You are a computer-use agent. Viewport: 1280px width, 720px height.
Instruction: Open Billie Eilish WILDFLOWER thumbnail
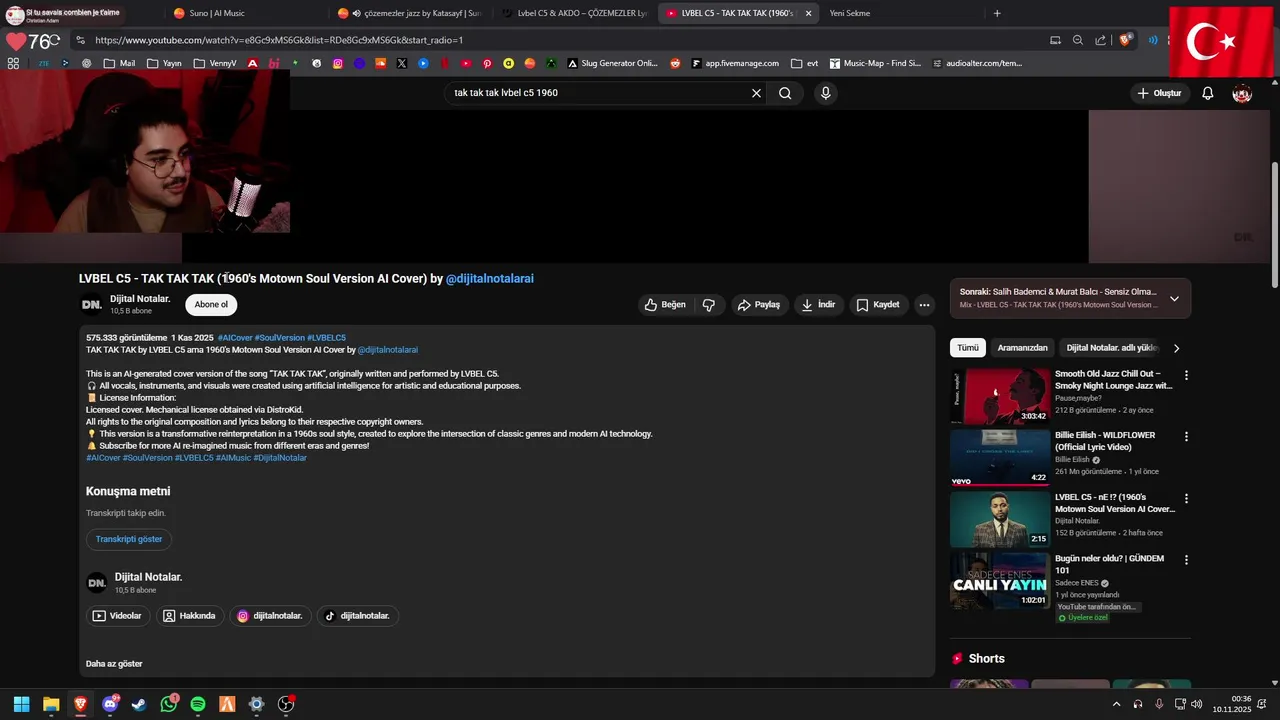point(1000,458)
